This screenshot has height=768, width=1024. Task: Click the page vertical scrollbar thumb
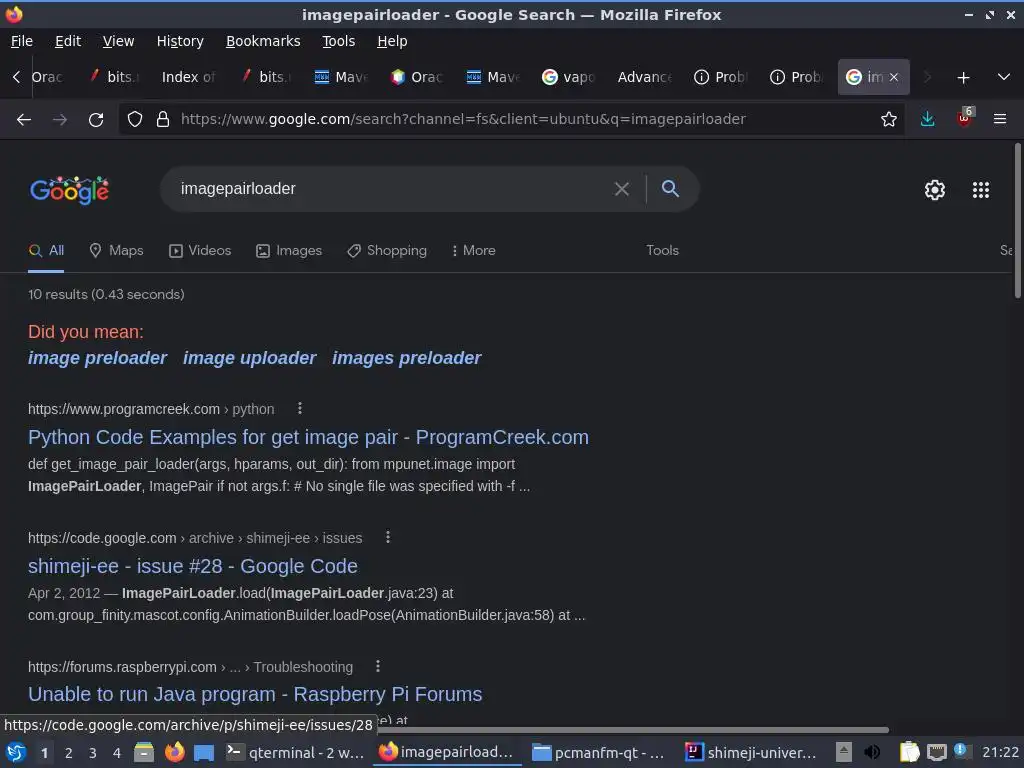[1017, 219]
